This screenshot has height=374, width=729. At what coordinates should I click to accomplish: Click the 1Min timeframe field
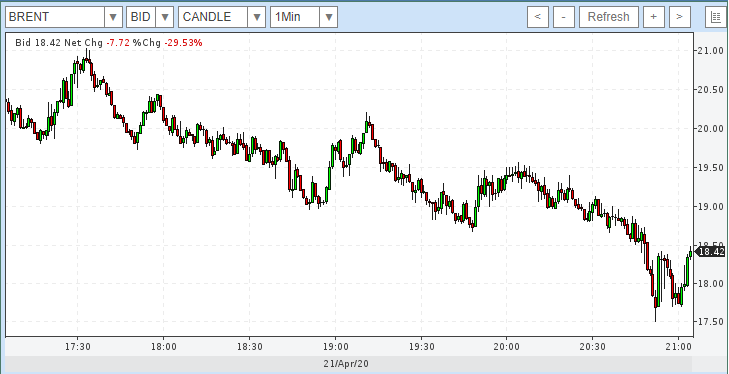coord(295,17)
